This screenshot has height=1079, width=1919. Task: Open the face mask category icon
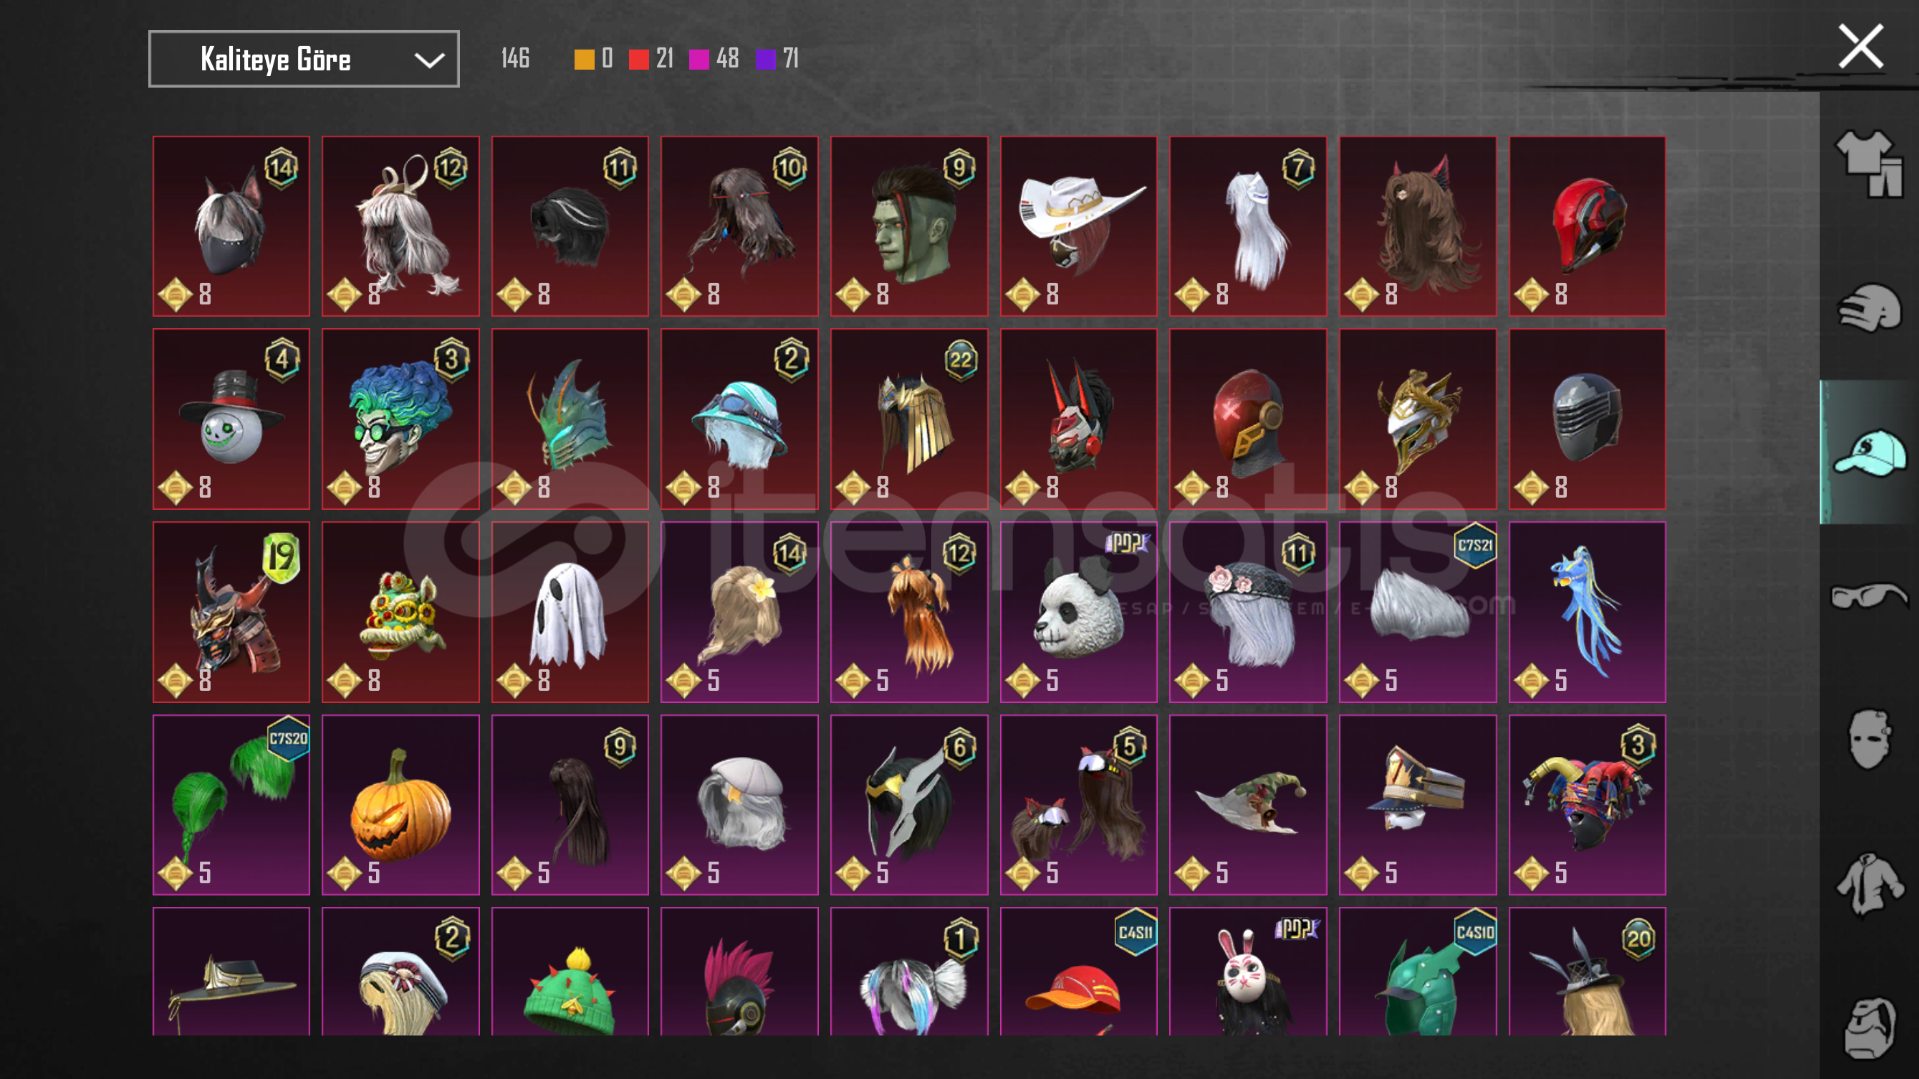(1868, 740)
